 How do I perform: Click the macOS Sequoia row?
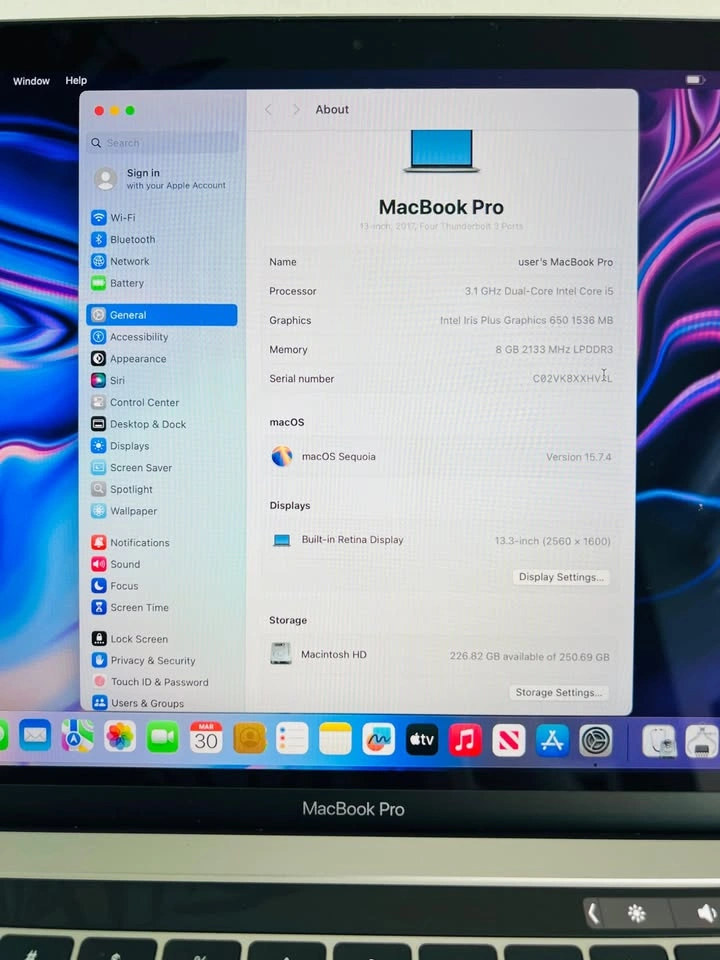pos(441,457)
